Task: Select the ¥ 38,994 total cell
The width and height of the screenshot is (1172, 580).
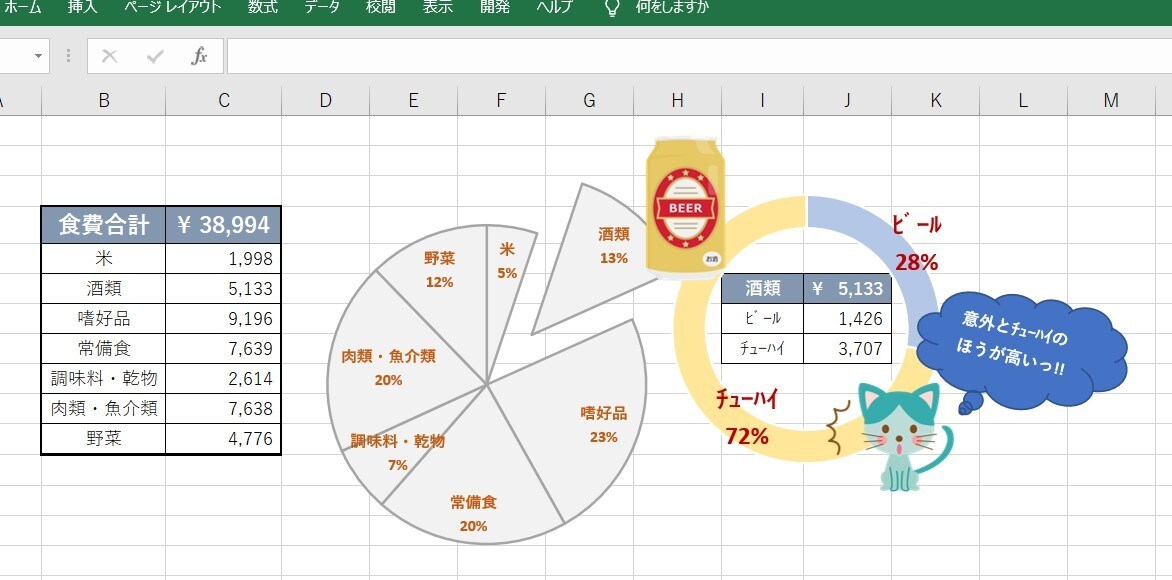Action: click(223, 225)
